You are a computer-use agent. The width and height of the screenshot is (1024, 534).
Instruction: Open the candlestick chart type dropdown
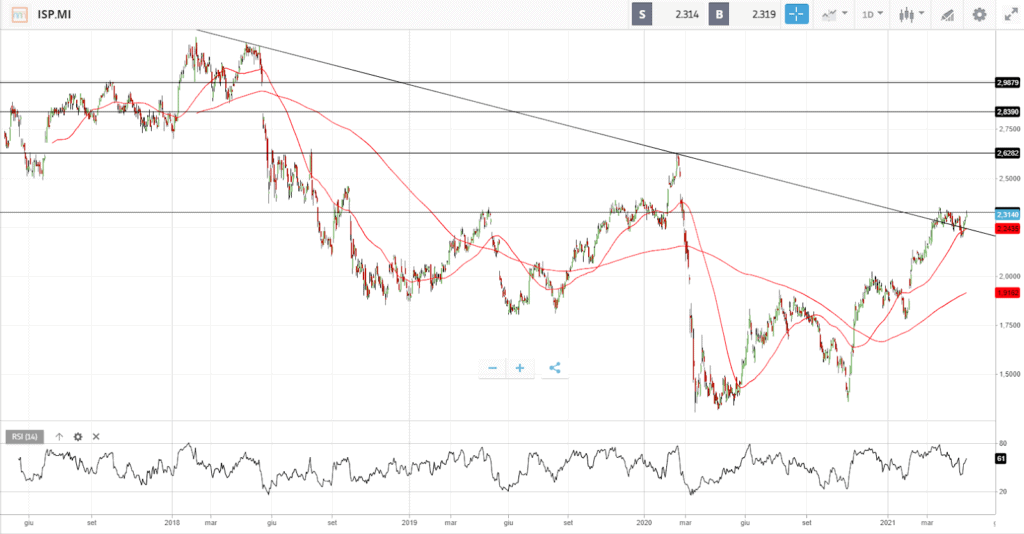point(911,14)
